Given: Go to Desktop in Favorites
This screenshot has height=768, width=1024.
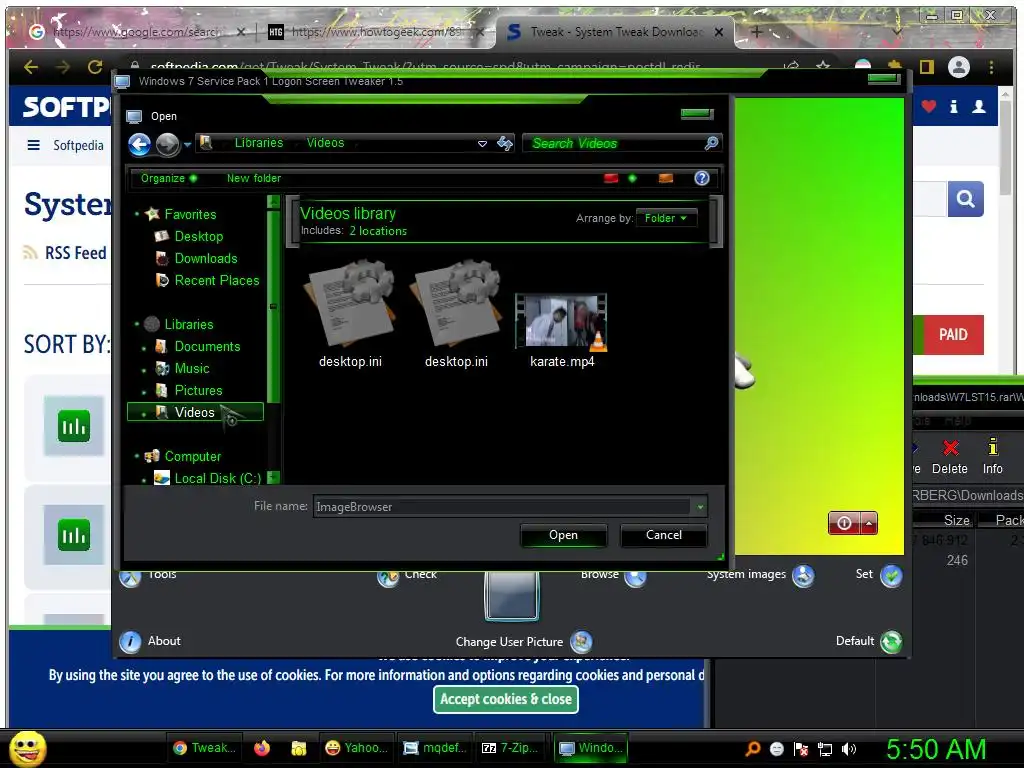Looking at the screenshot, I should (199, 236).
